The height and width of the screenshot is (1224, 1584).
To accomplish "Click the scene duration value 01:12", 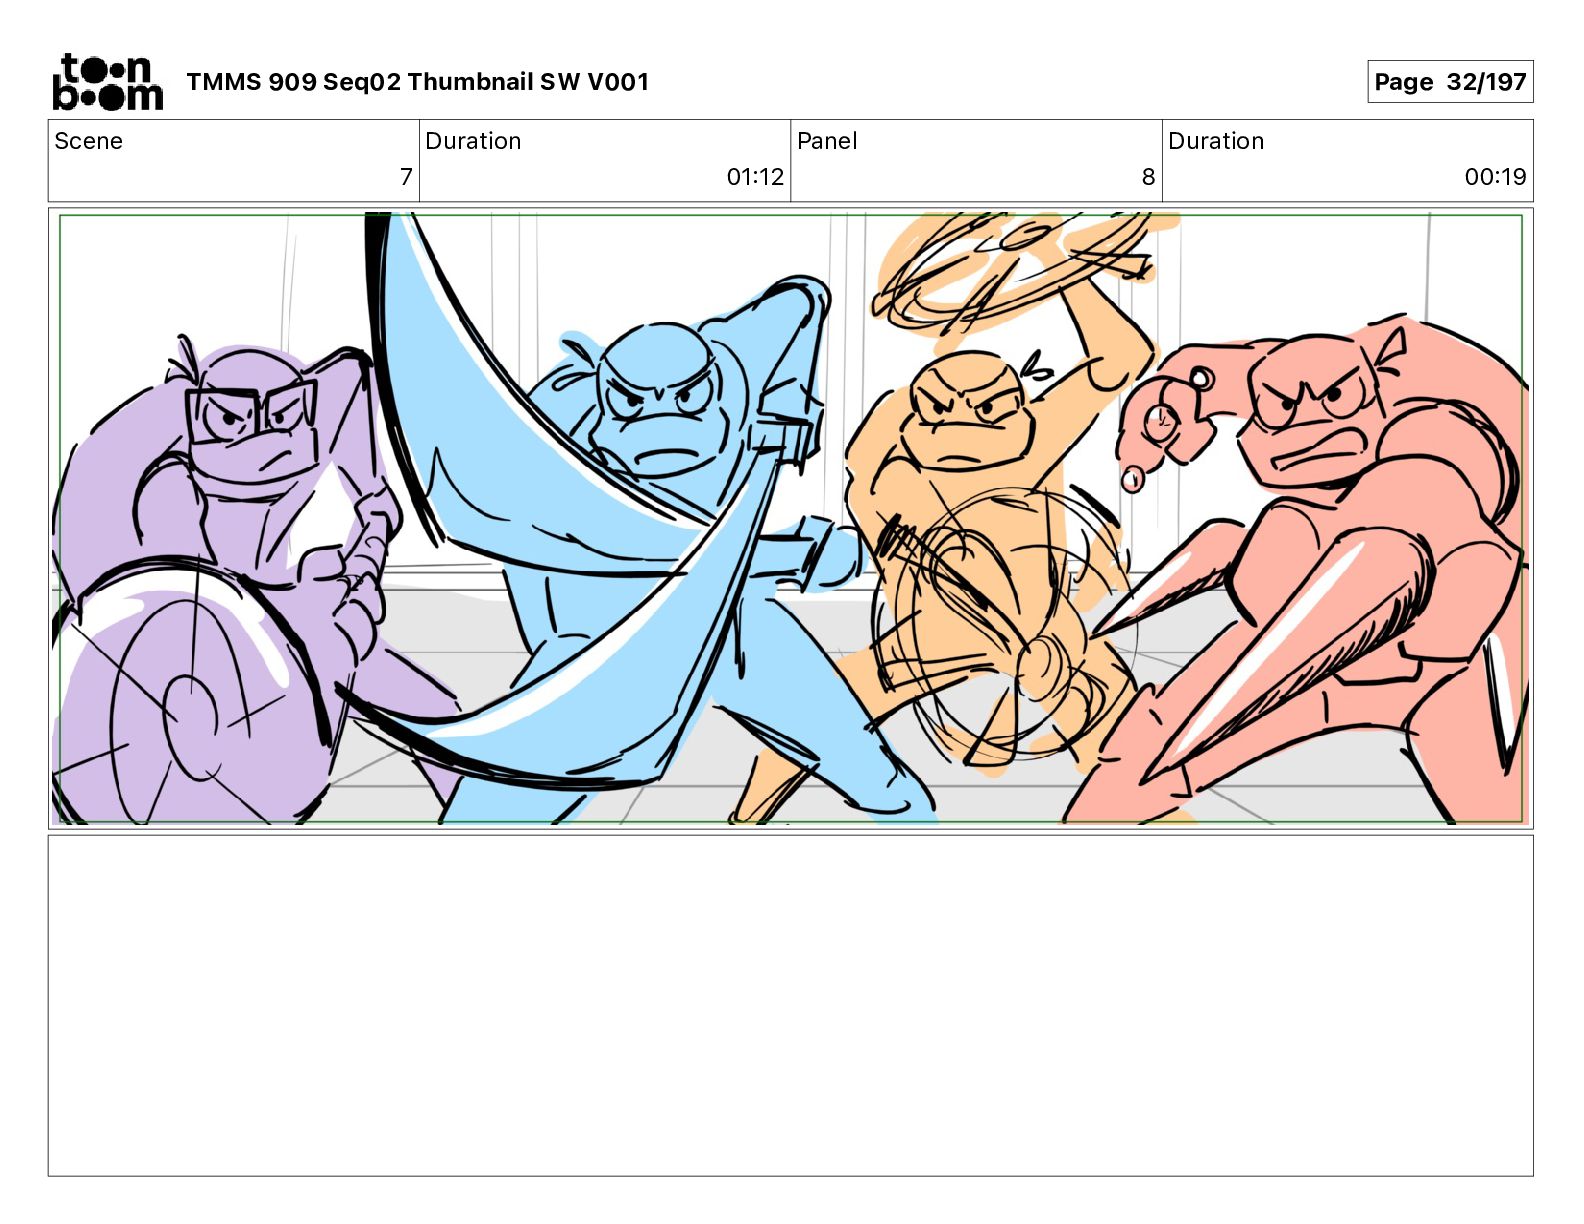I will coord(755,177).
